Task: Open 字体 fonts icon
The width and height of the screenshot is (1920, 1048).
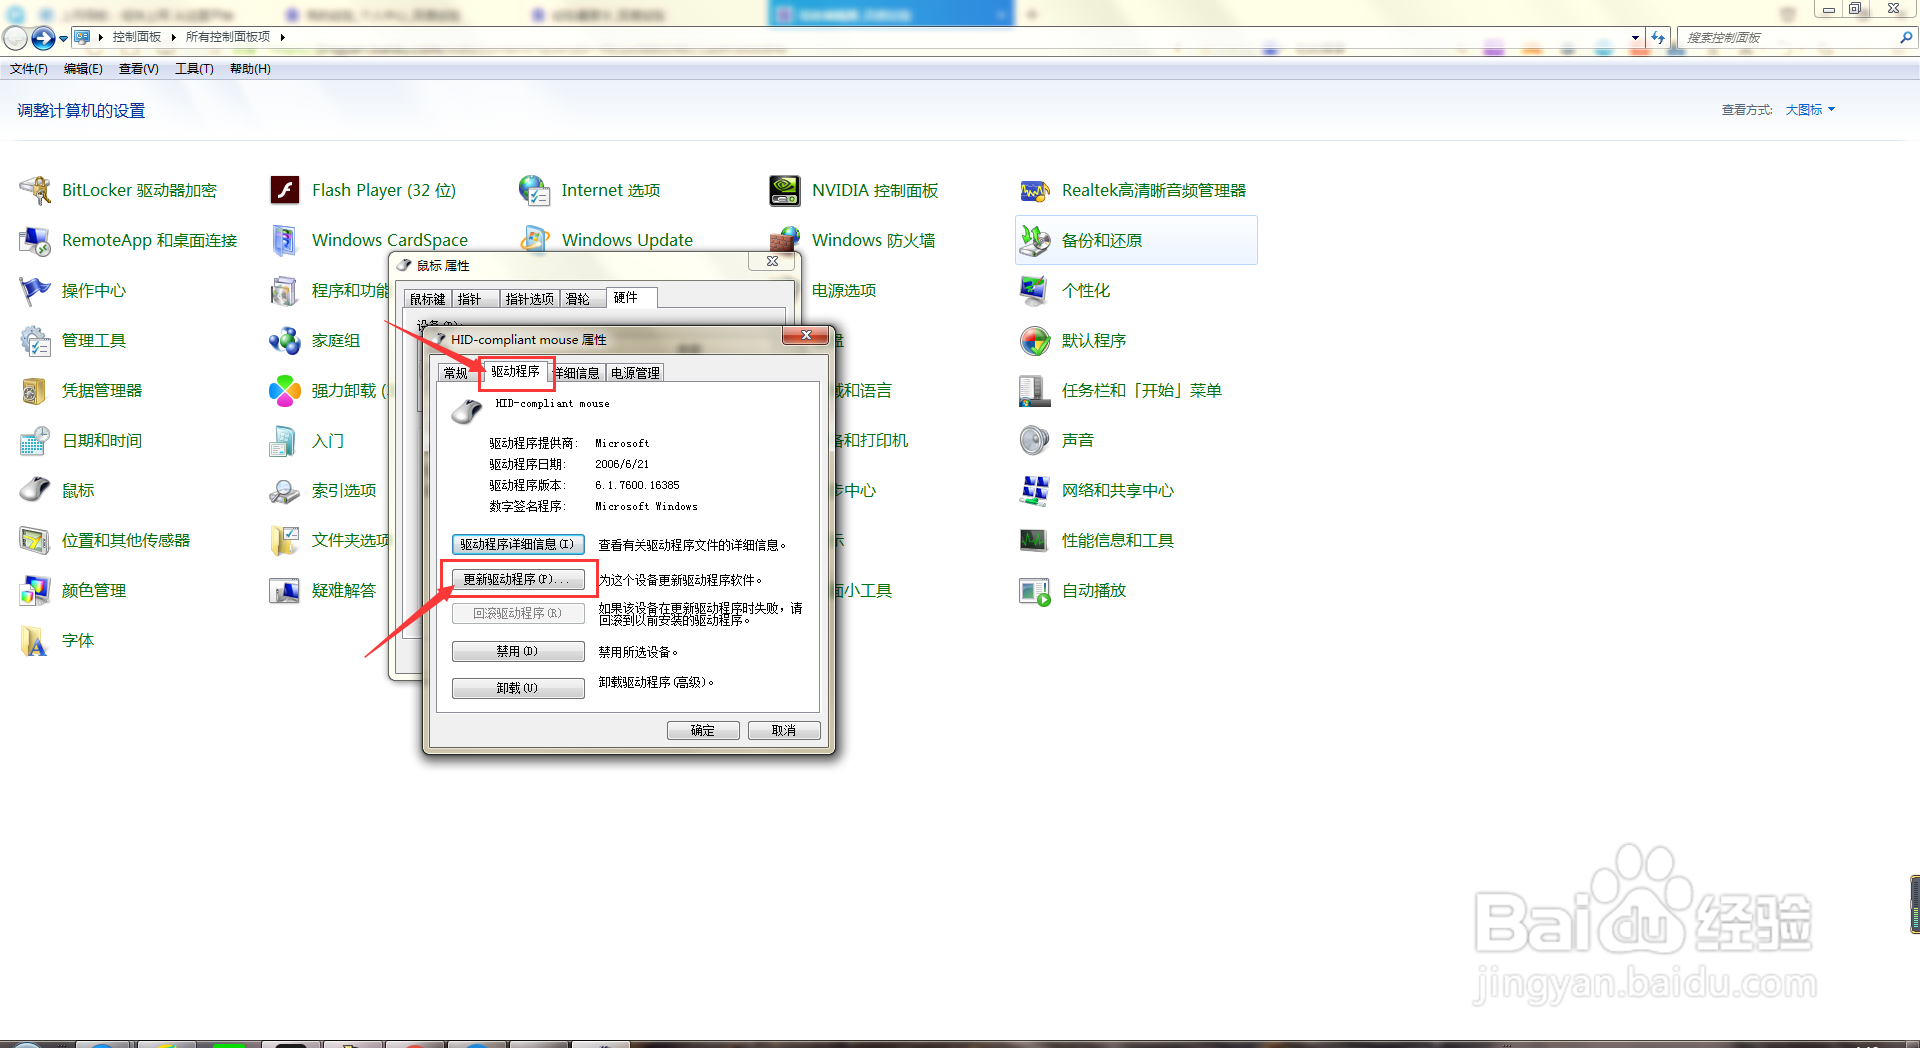Action: 35,640
